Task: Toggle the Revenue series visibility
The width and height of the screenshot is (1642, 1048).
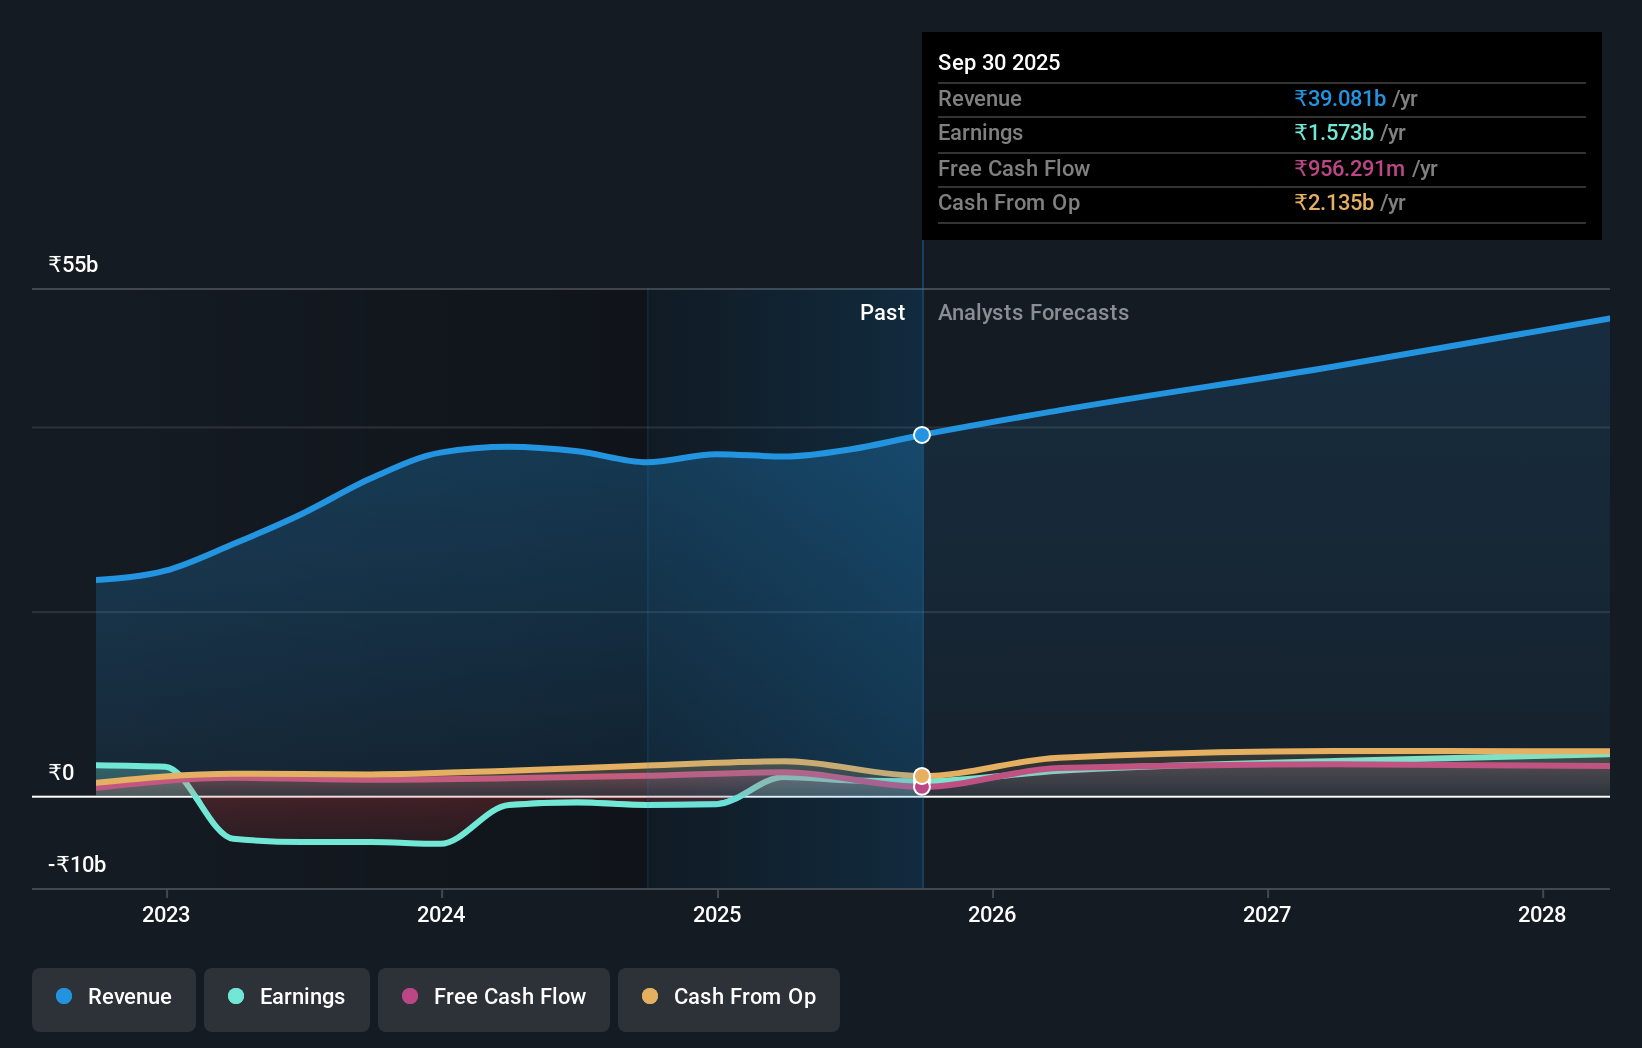Action: [x=113, y=997]
